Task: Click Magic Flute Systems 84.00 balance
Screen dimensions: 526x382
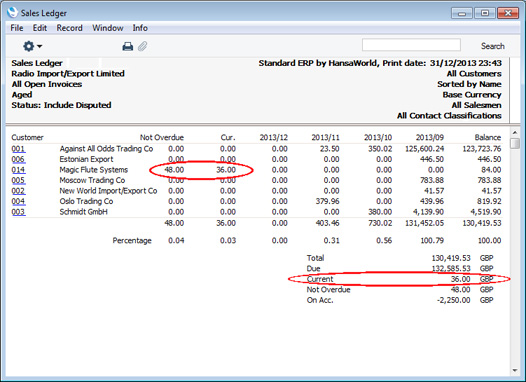Action: pyautogui.click(x=491, y=170)
